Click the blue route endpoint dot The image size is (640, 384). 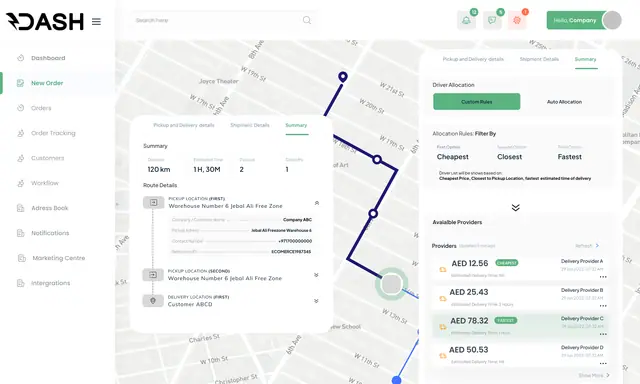[x=396, y=380]
